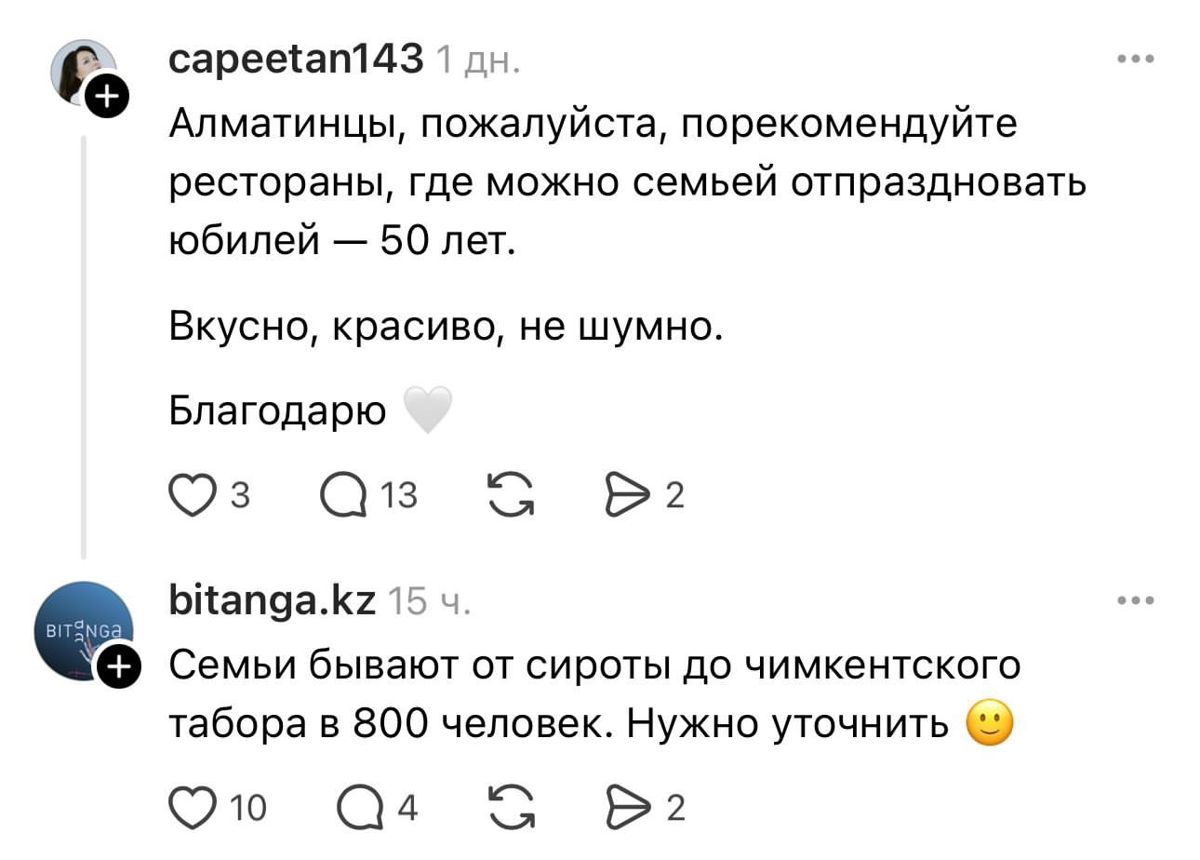Repost capeetan143's comment with the repost arrows

[x=513, y=491]
